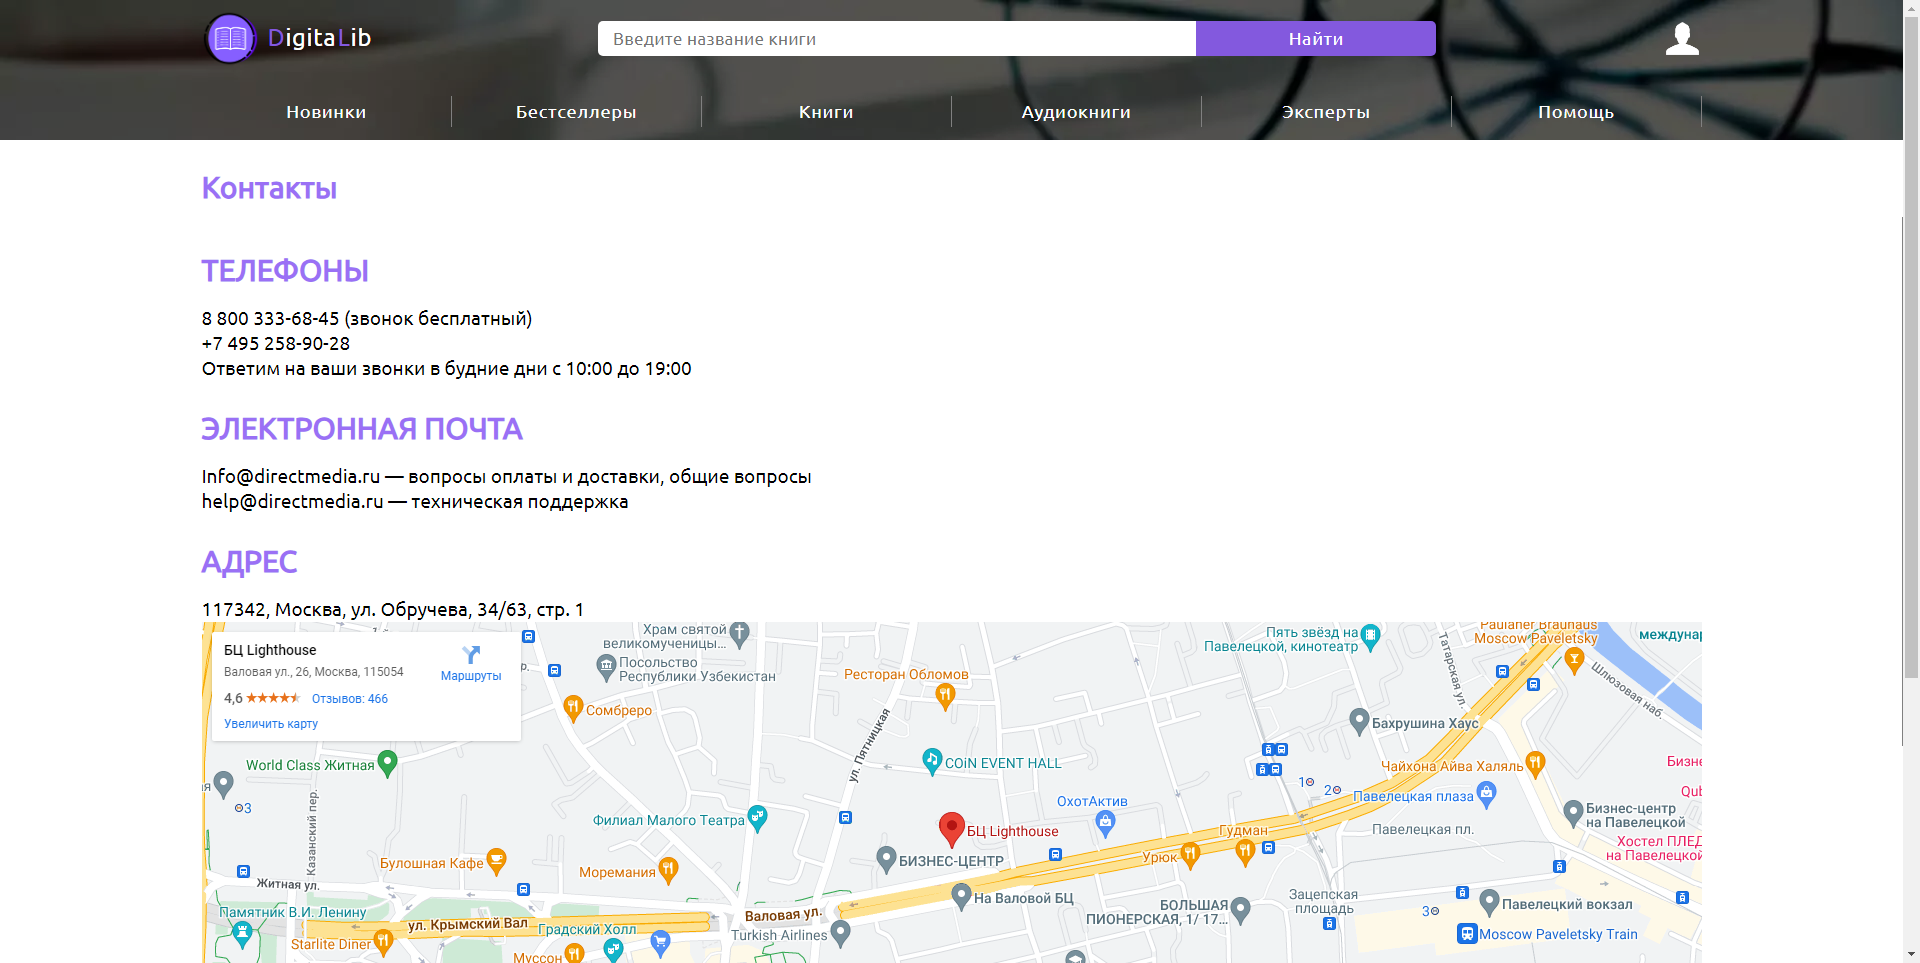Open the Помощь menu item
Image resolution: width=1920 pixels, height=963 pixels.
1576,112
